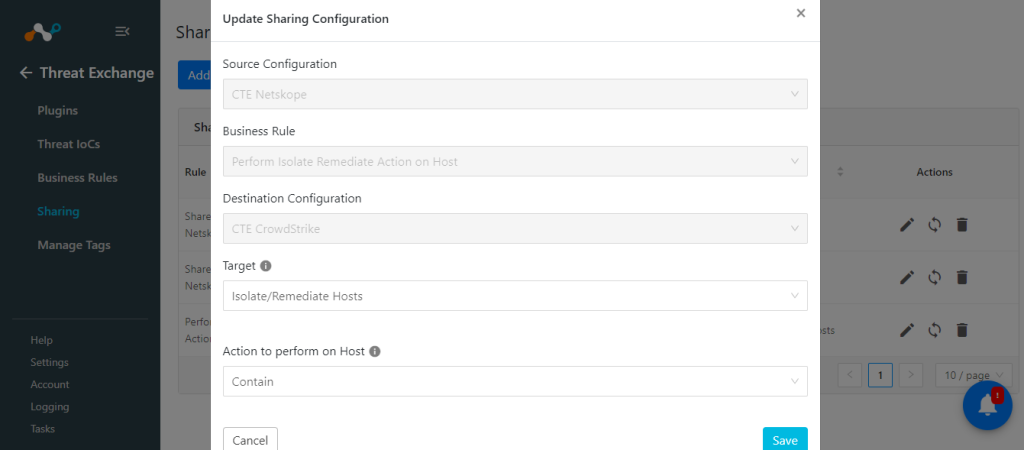
Task: Select Manage Tags in the sidebar
Action: [74, 246]
